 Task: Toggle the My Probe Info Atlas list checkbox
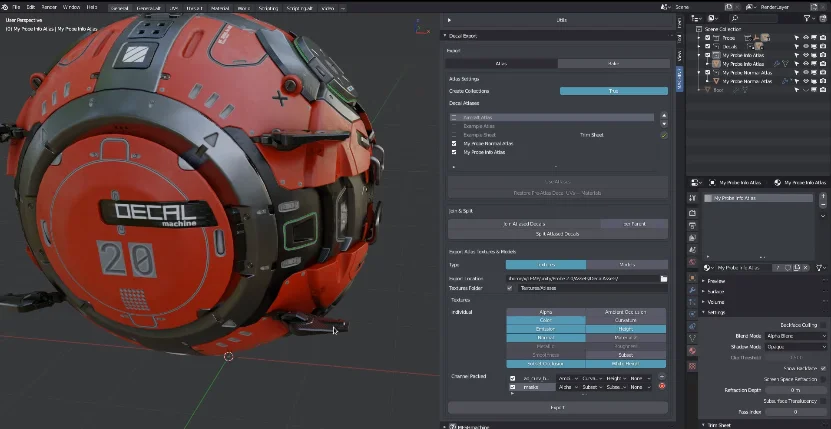pos(454,152)
